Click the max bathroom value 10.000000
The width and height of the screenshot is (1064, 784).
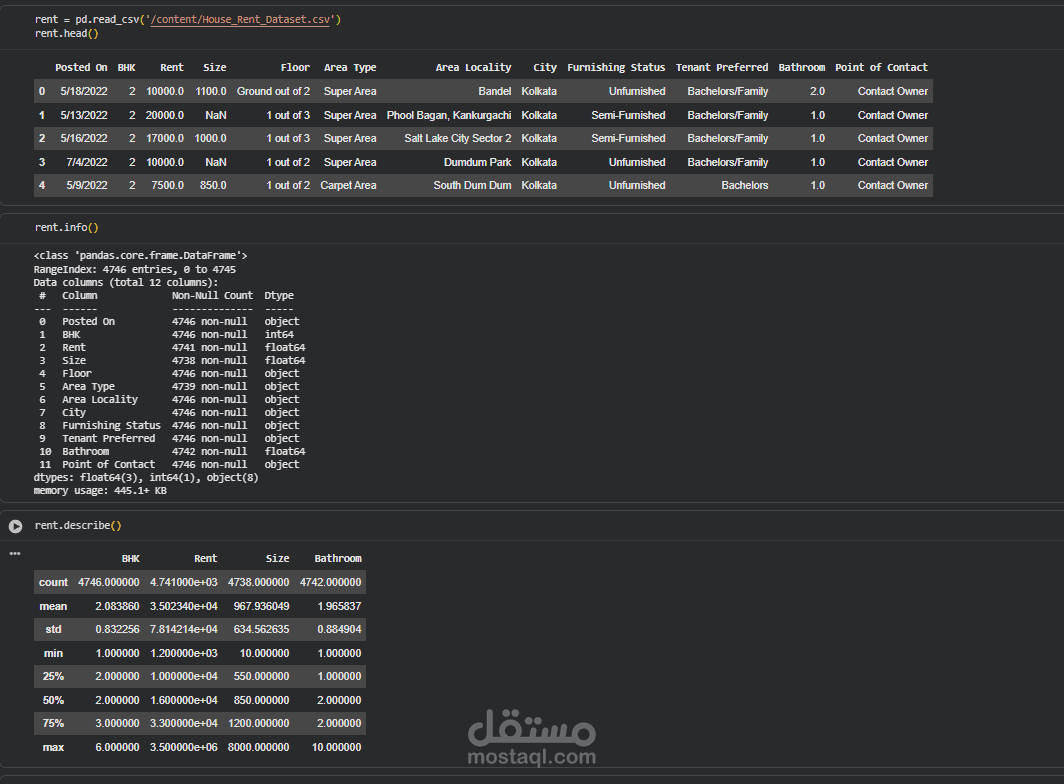coord(337,747)
